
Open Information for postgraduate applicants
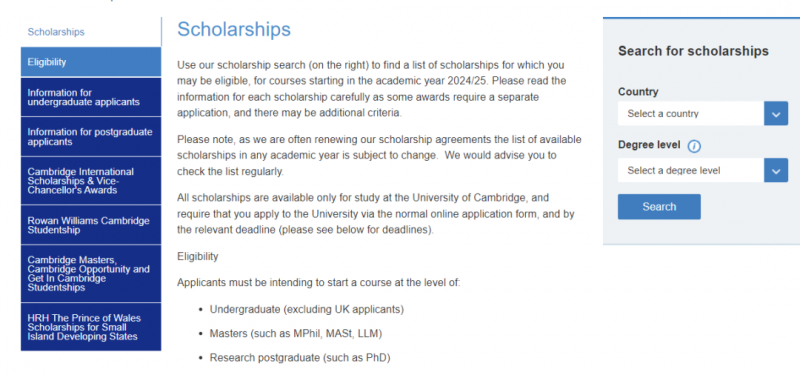click(x=91, y=137)
